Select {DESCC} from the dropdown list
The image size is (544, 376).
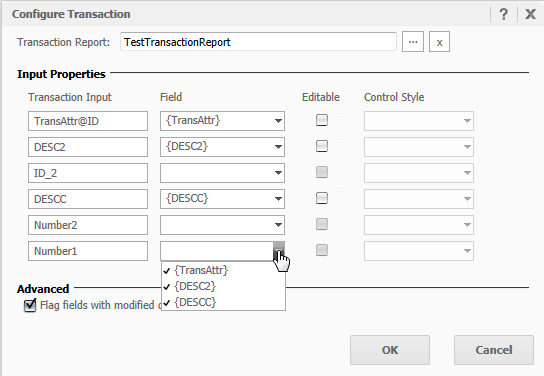tap(223, 302)
